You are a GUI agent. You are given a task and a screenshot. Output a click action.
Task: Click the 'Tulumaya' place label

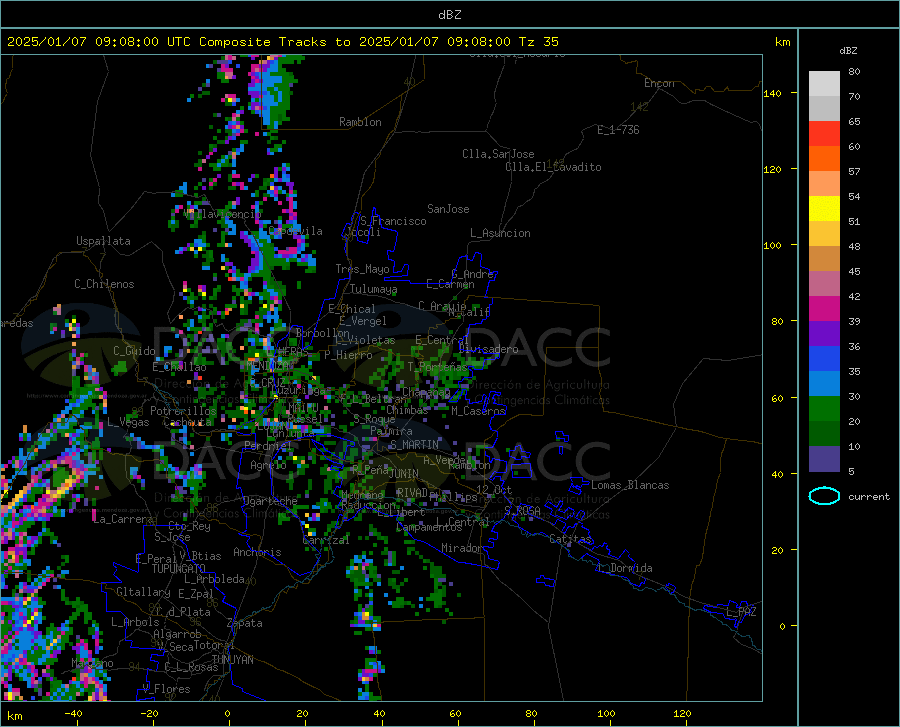tap(374, 289)
